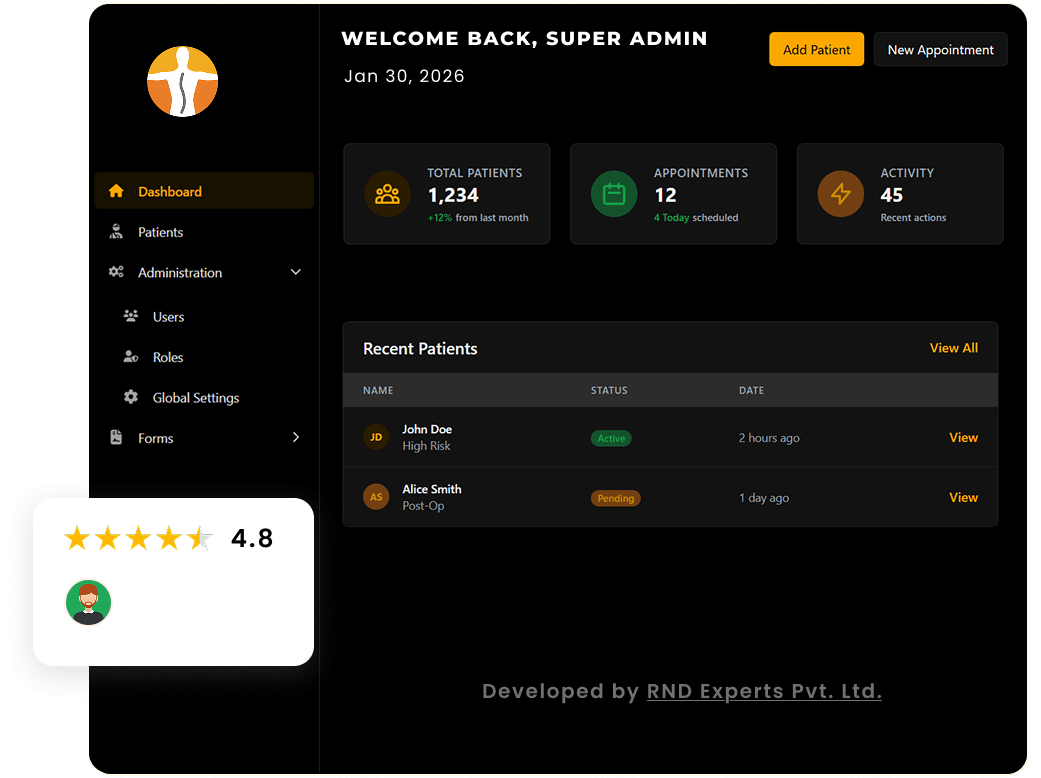
Task: Click the RND Experts Pvt. Ltd. link
Action: click(764, 691)
